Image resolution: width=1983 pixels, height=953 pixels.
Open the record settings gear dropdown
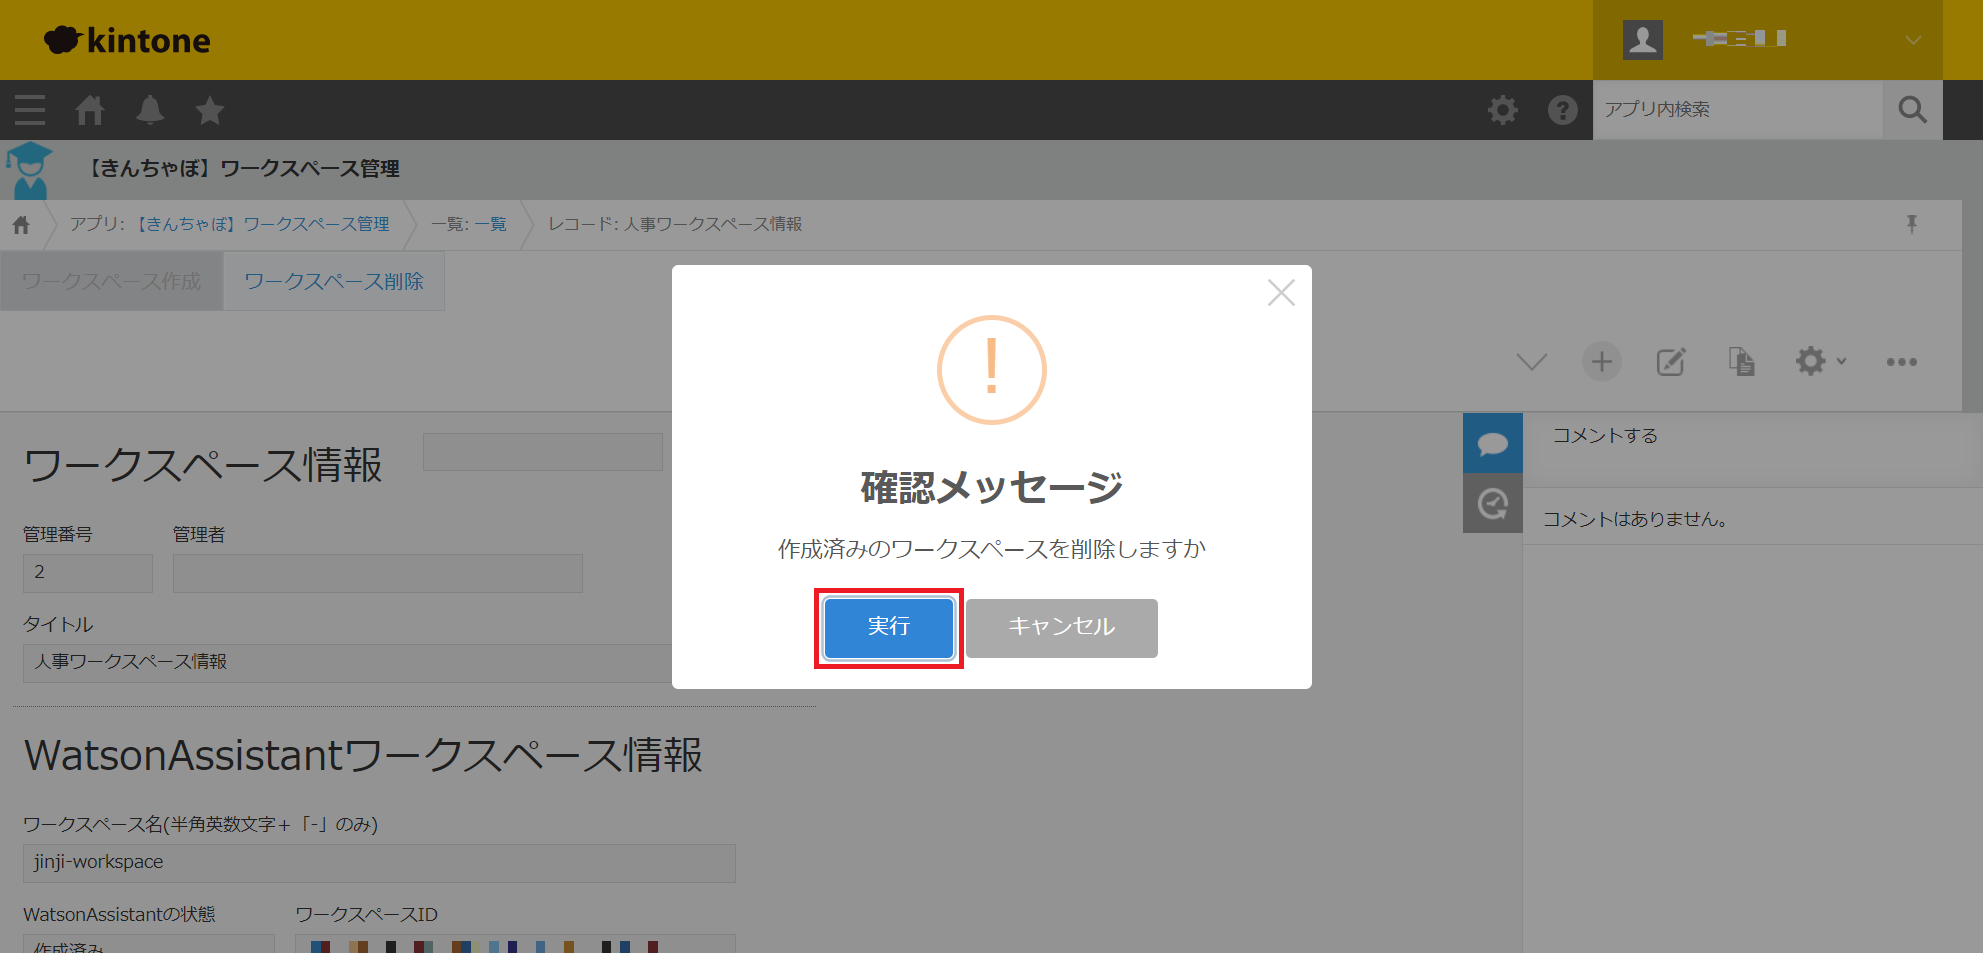1819,362
